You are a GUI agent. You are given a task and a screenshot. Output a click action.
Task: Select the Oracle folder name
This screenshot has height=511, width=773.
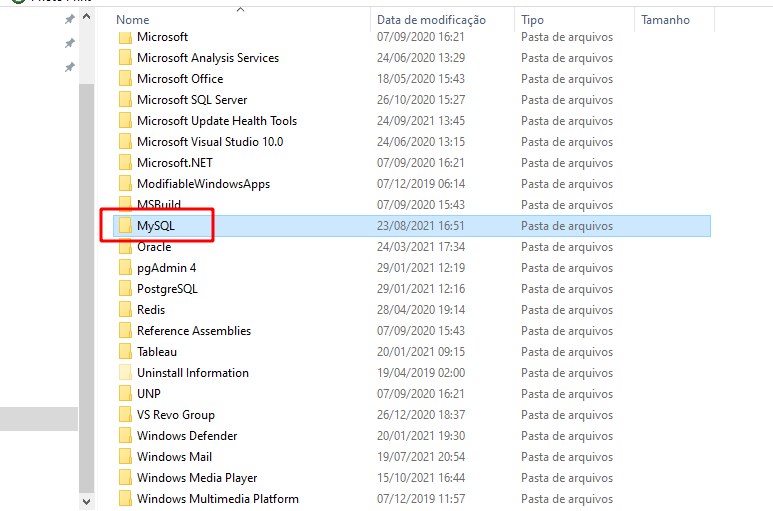click(154, 247)
